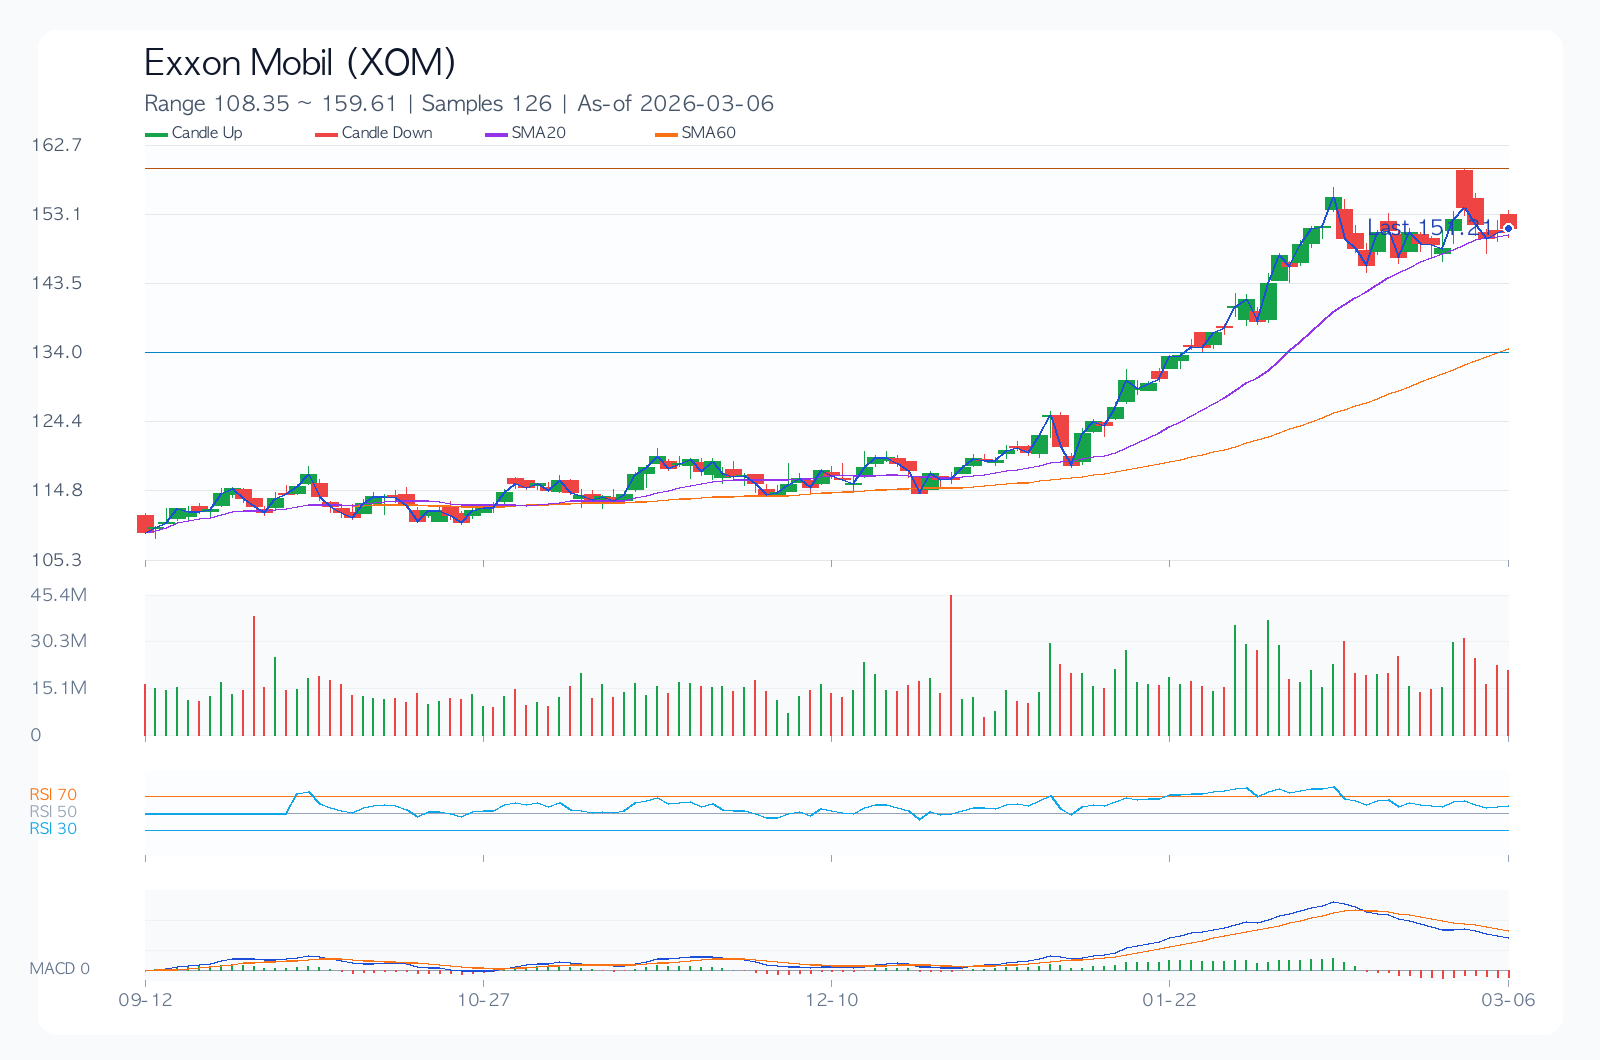Click the RSI 50 midline label

53,812
